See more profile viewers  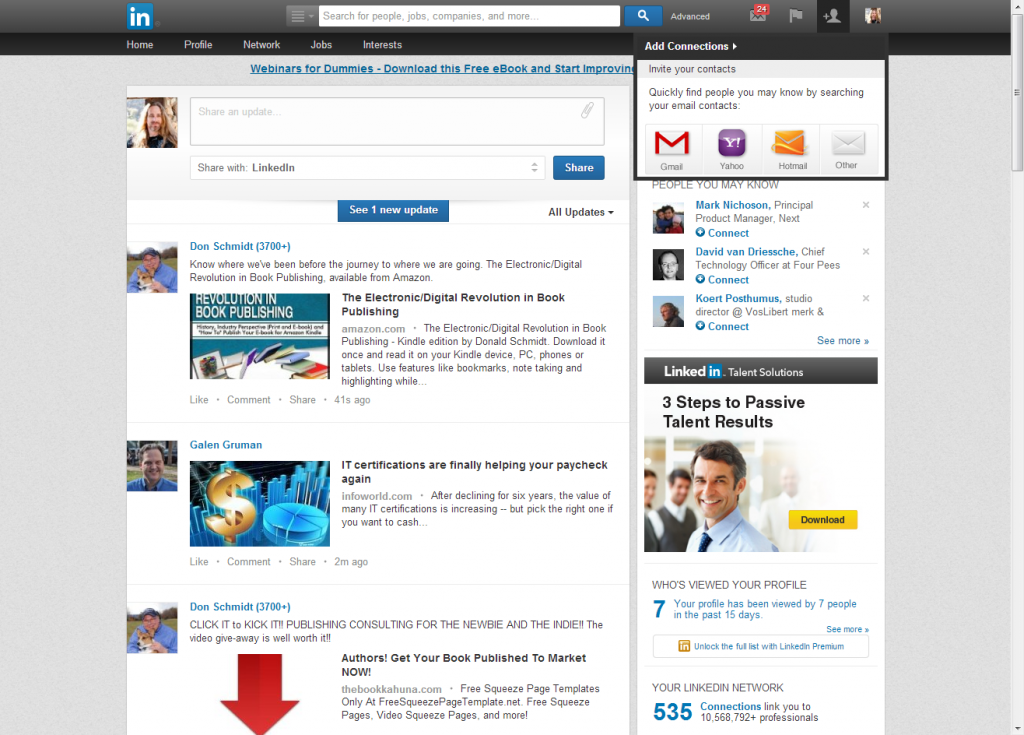coord(847,629)
